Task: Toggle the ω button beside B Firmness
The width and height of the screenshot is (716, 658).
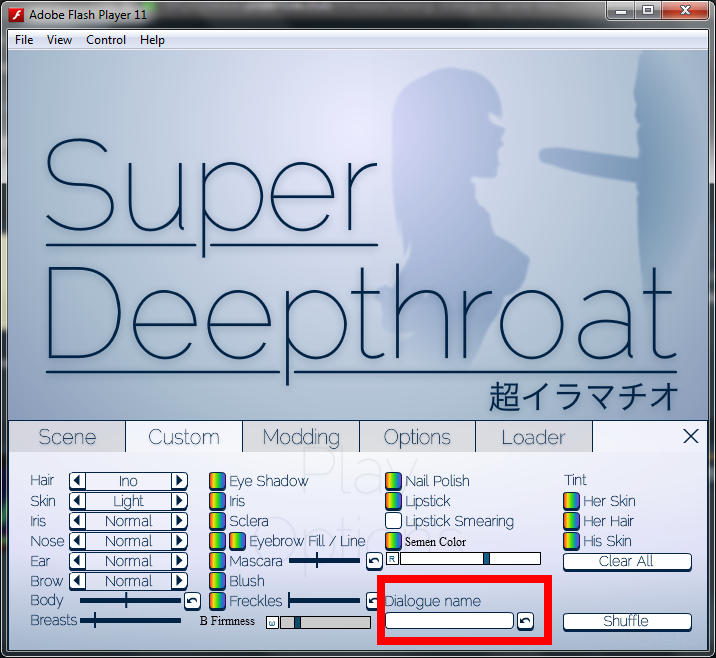Action: pos(272,623)
